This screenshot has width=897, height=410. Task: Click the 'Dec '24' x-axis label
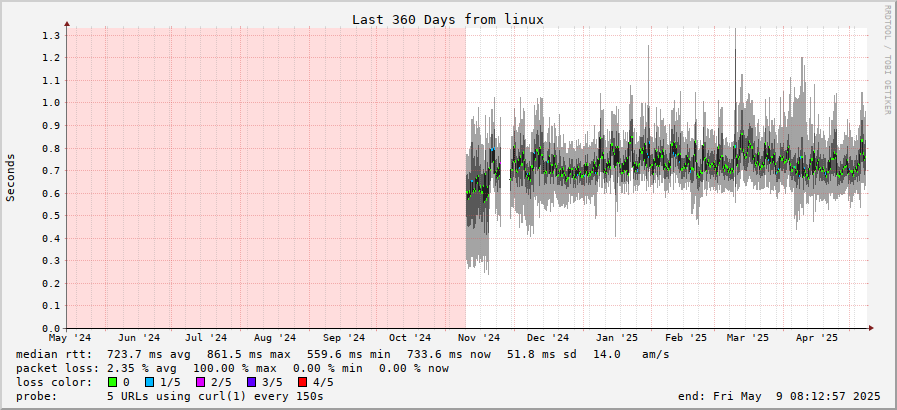pos(549,339)
